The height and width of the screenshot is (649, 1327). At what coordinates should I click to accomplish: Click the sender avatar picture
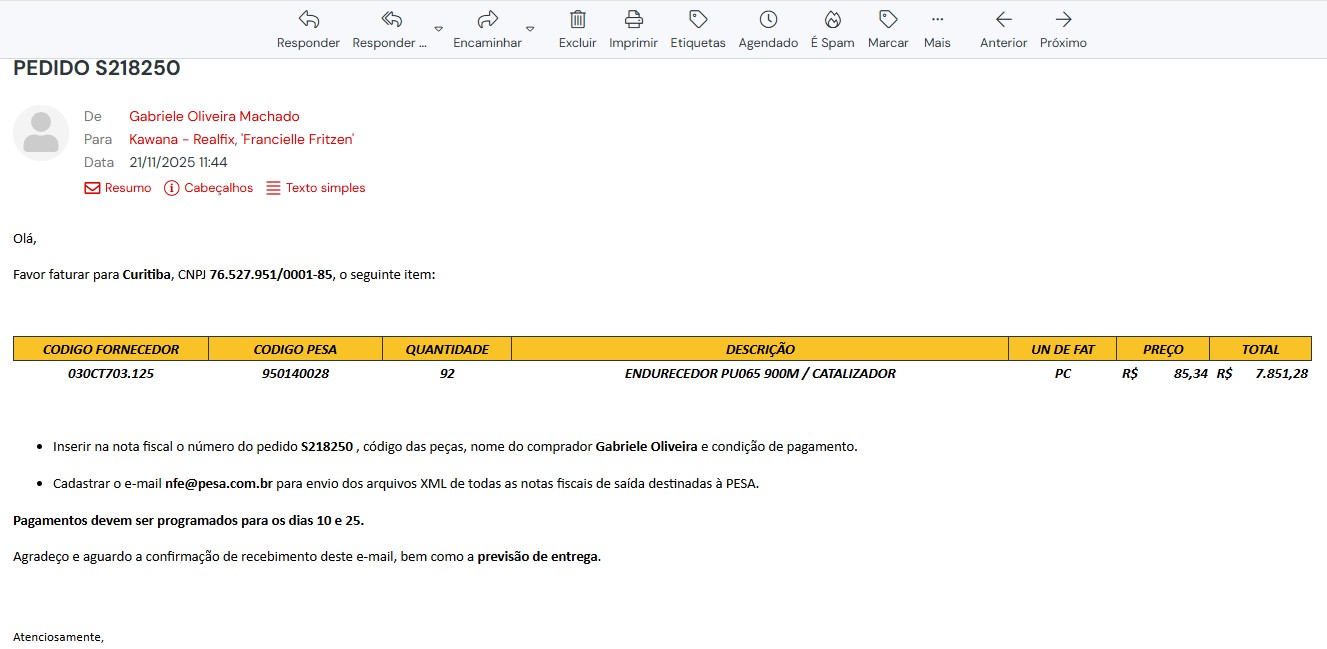(x=41, y=133)
